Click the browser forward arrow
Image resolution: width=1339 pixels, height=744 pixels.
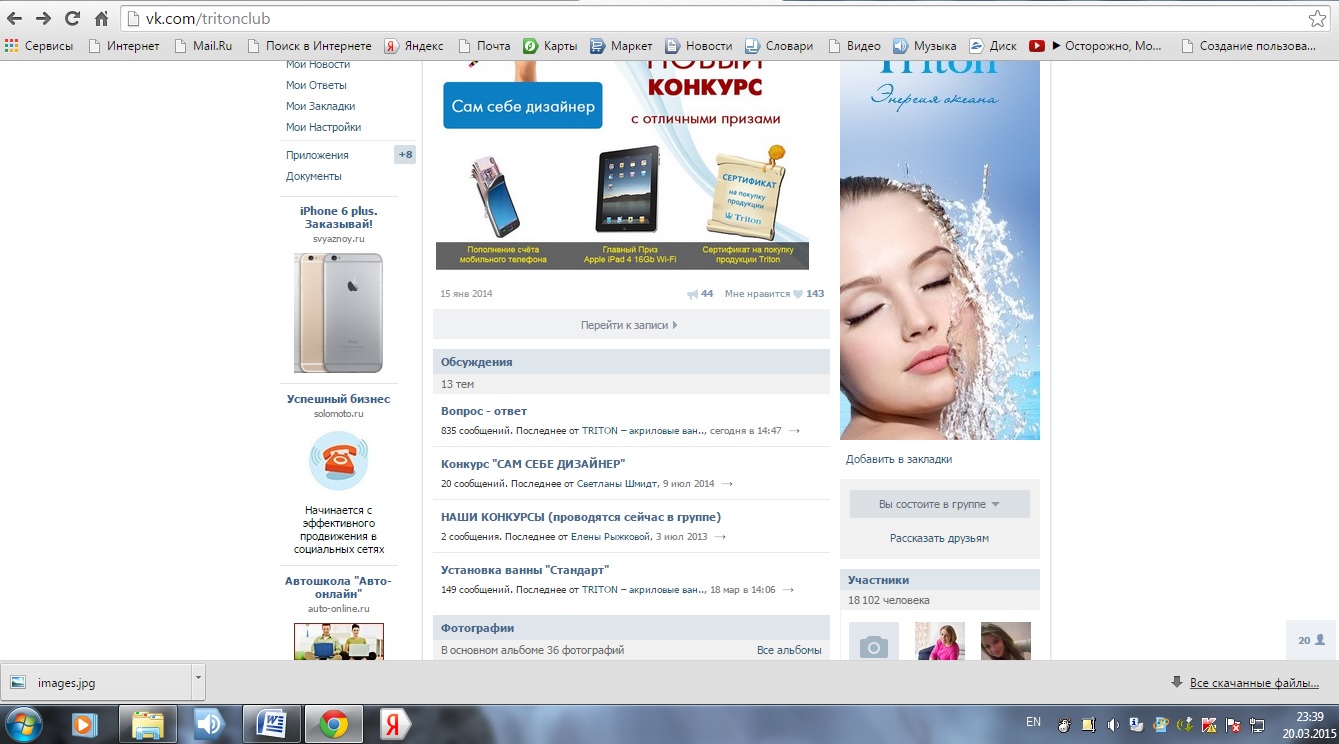coord(43,18)
